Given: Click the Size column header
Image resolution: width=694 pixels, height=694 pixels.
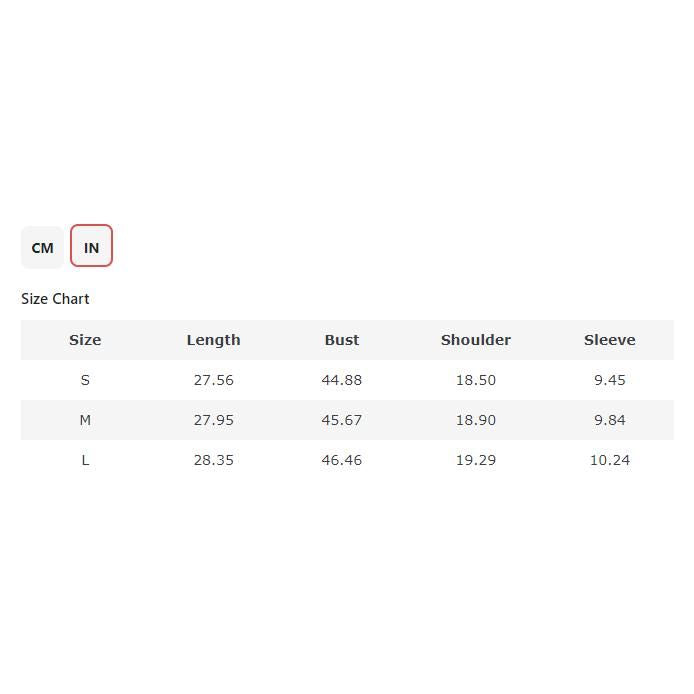Looking at the screenshot, I should point(85,340).
